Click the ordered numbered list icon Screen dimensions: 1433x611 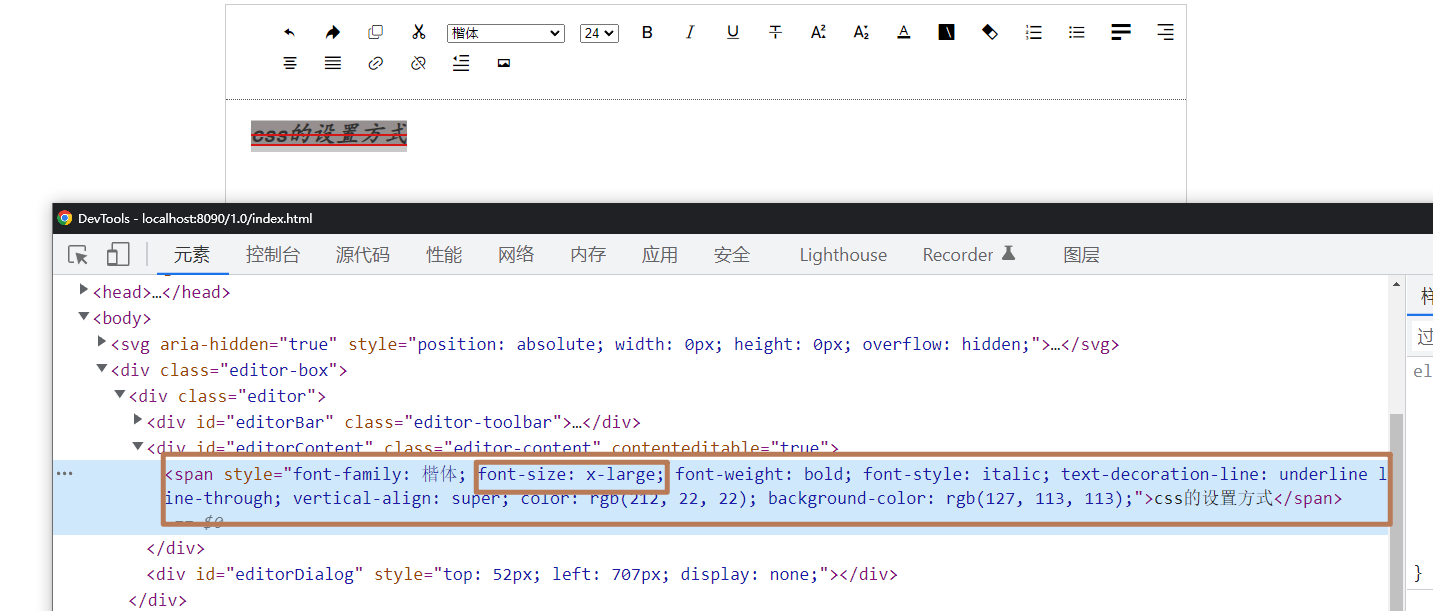pos(1034,32)
